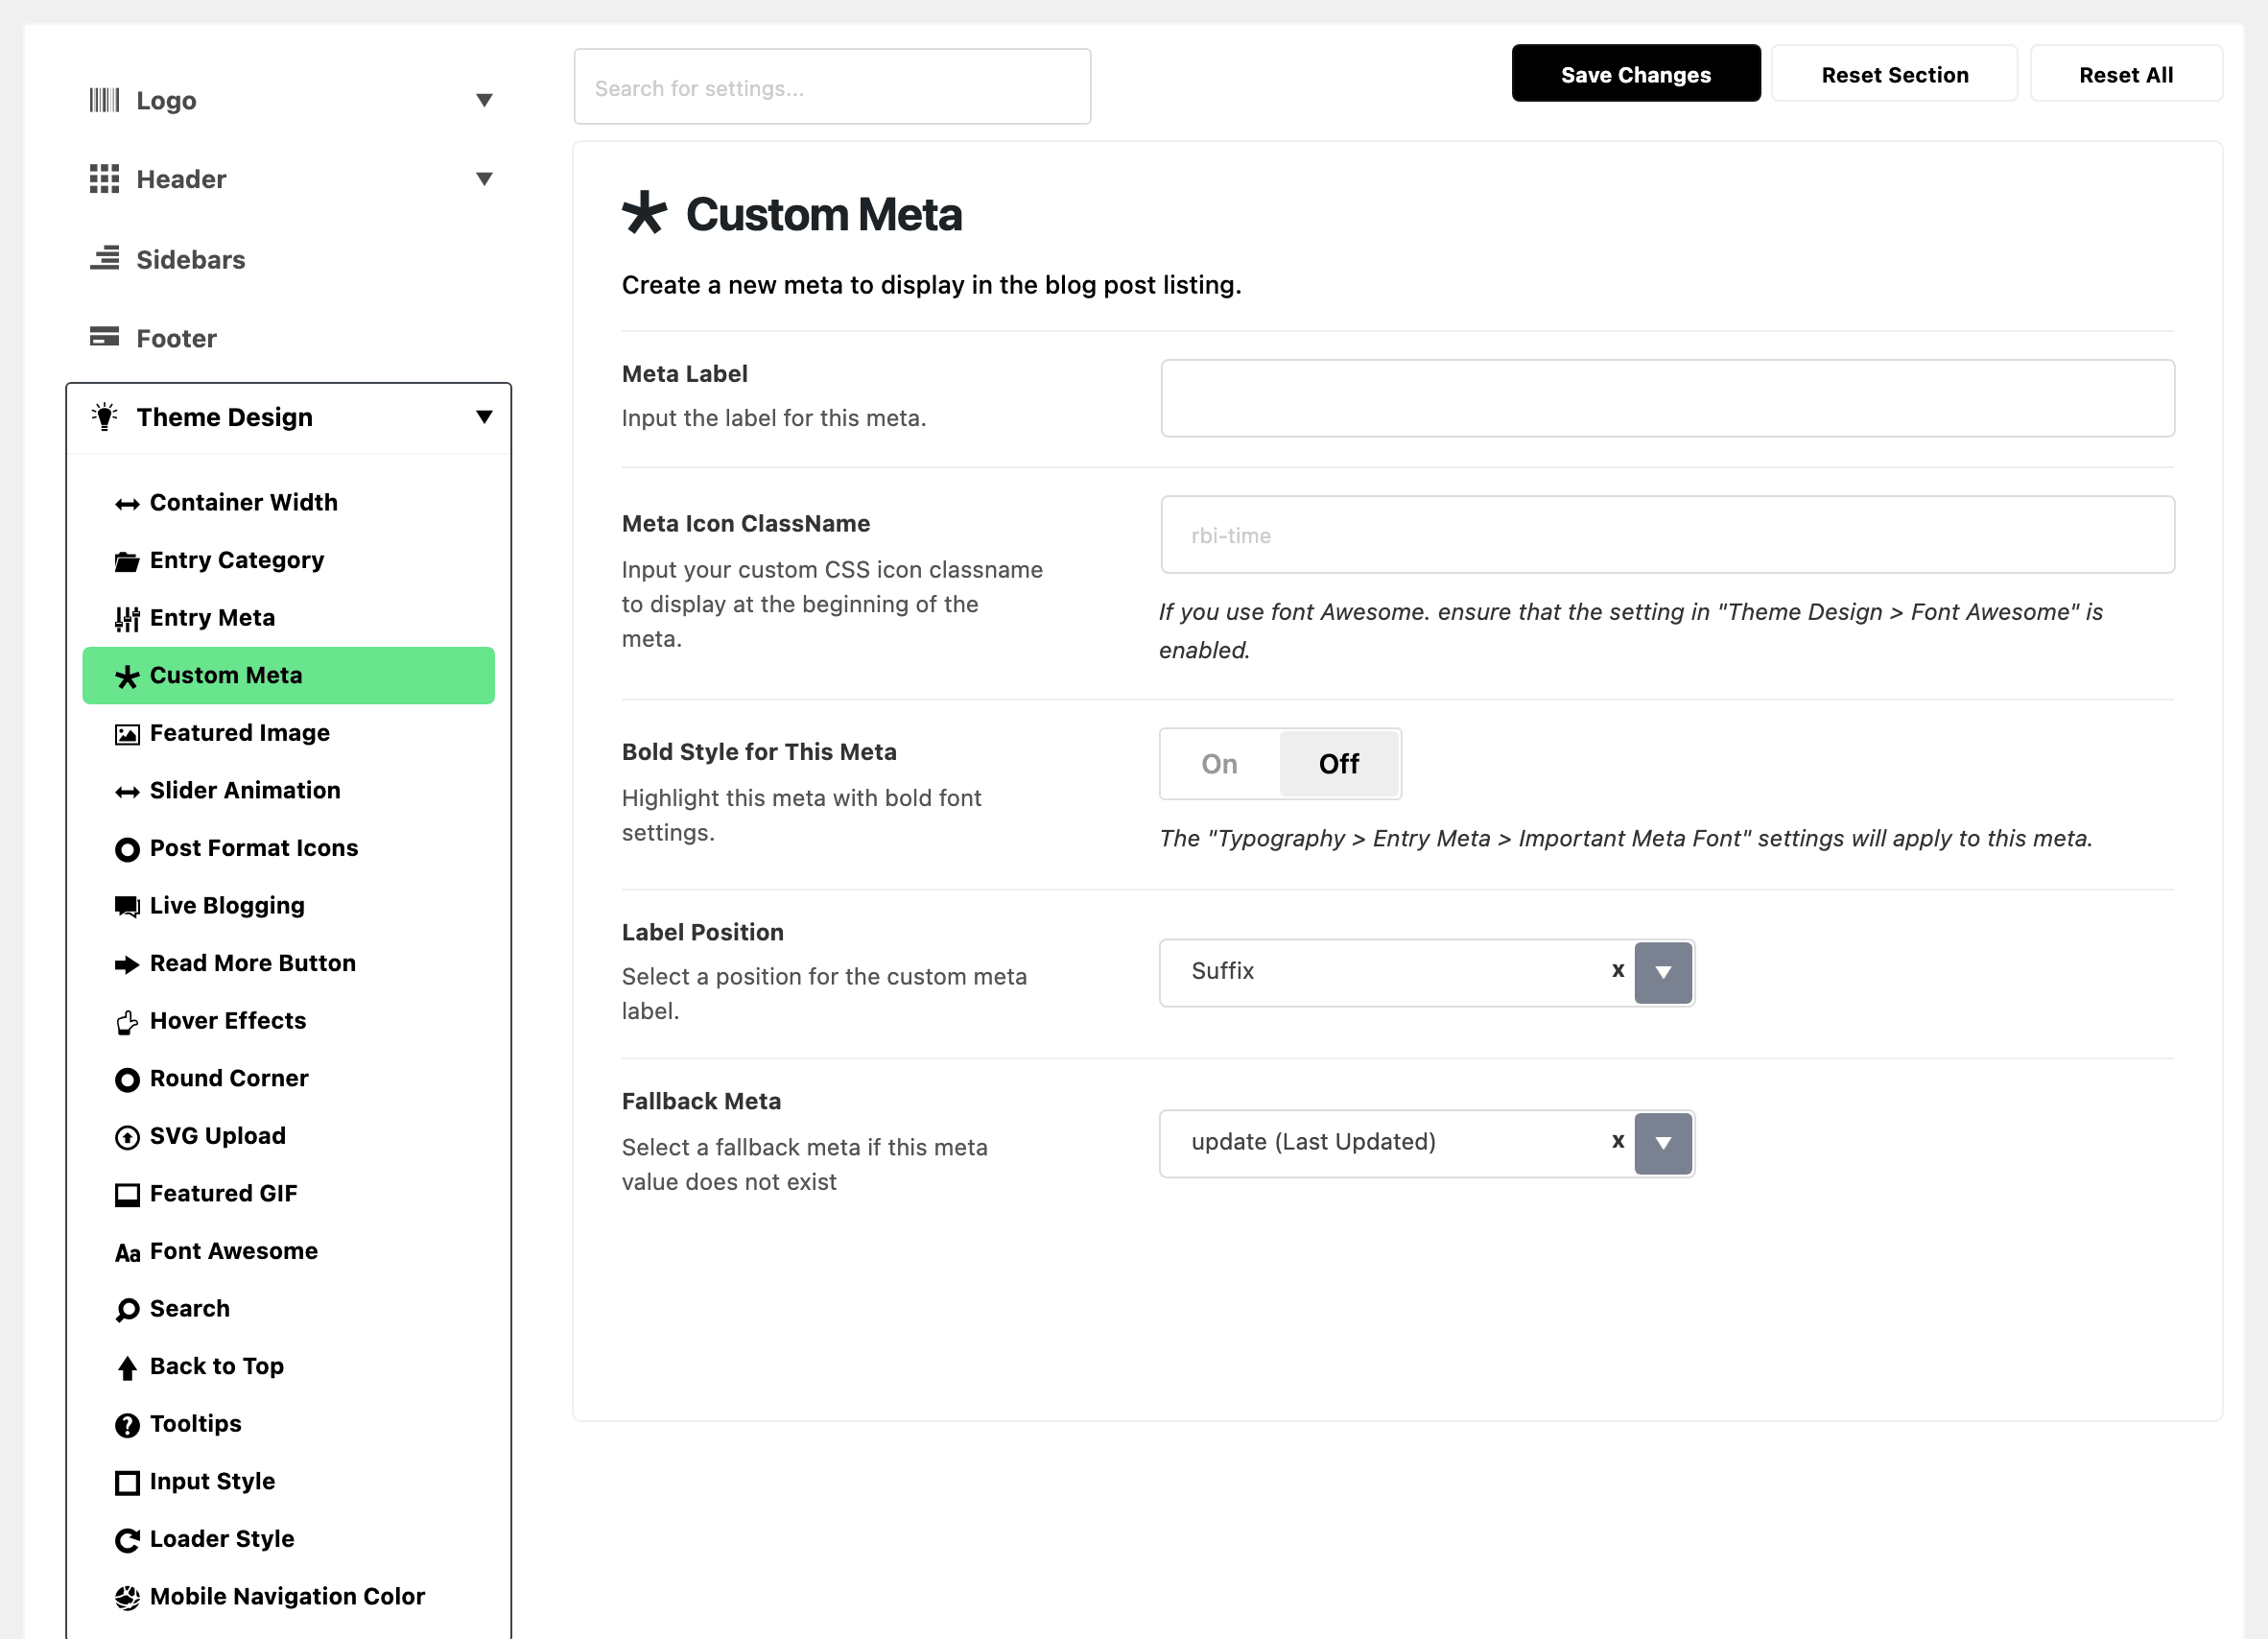The width and height of the screenshot is (2268, 1639).
Task: Click the Entry Meta sliders icon
Action: tap(127, 619)
